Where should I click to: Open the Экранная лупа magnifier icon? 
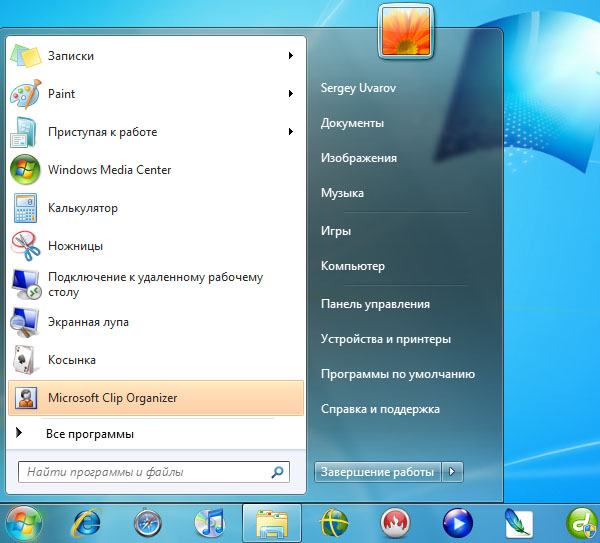pyautogui.click(x=24, y=322)
